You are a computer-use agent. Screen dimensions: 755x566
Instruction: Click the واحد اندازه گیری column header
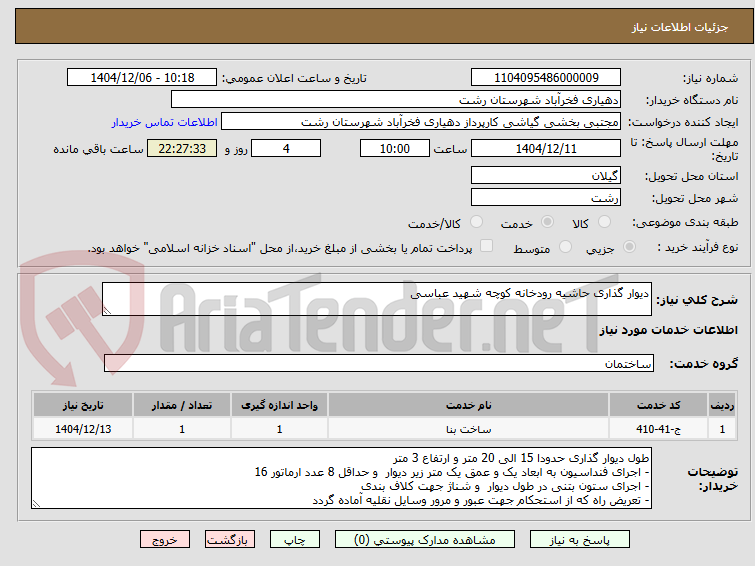[x=279, y=405]
